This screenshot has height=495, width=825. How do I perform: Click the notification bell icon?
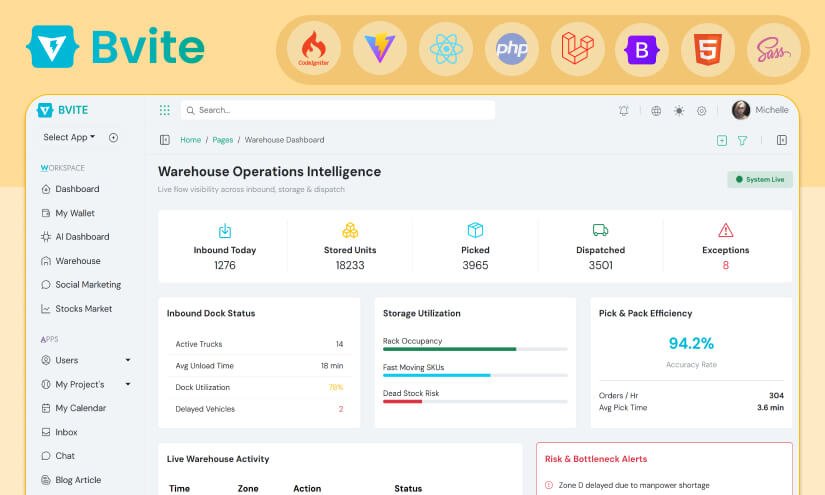point(623,110)
